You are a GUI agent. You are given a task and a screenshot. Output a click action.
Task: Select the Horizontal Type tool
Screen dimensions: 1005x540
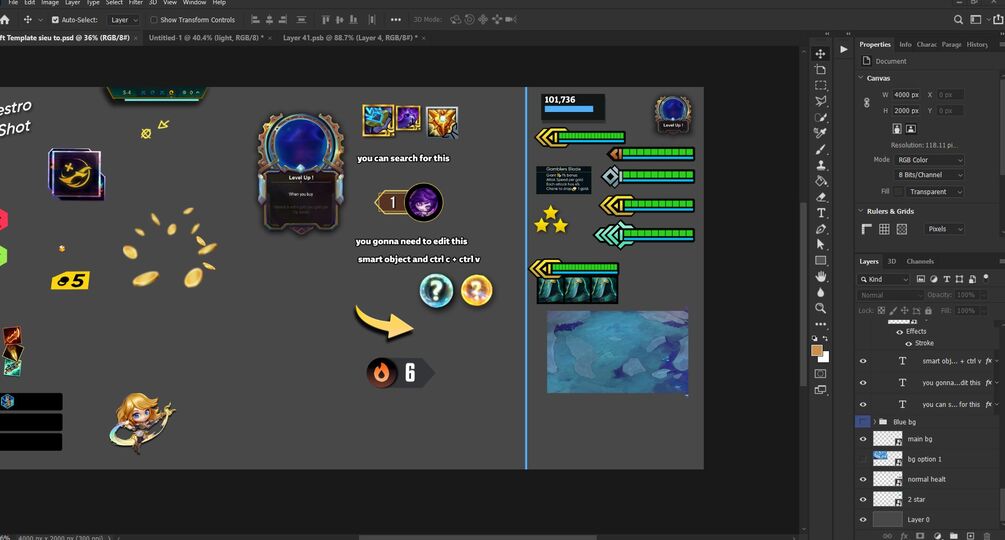(820, 213)
